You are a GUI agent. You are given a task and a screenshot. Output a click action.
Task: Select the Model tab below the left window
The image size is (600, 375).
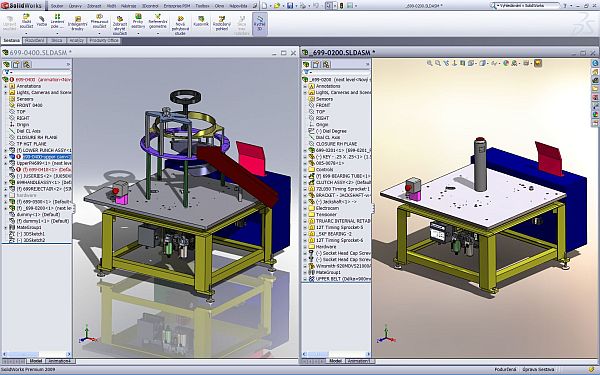point(36,361)
